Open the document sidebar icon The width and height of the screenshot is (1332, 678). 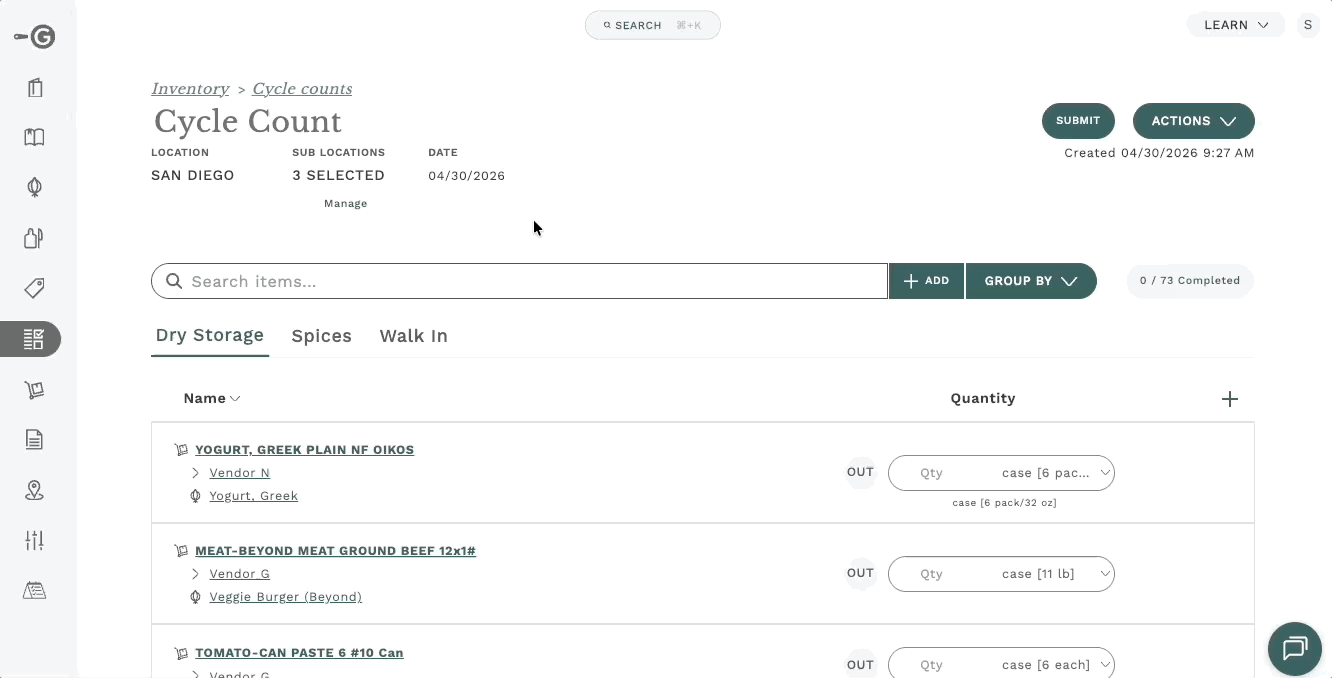(x=35, y=439)
